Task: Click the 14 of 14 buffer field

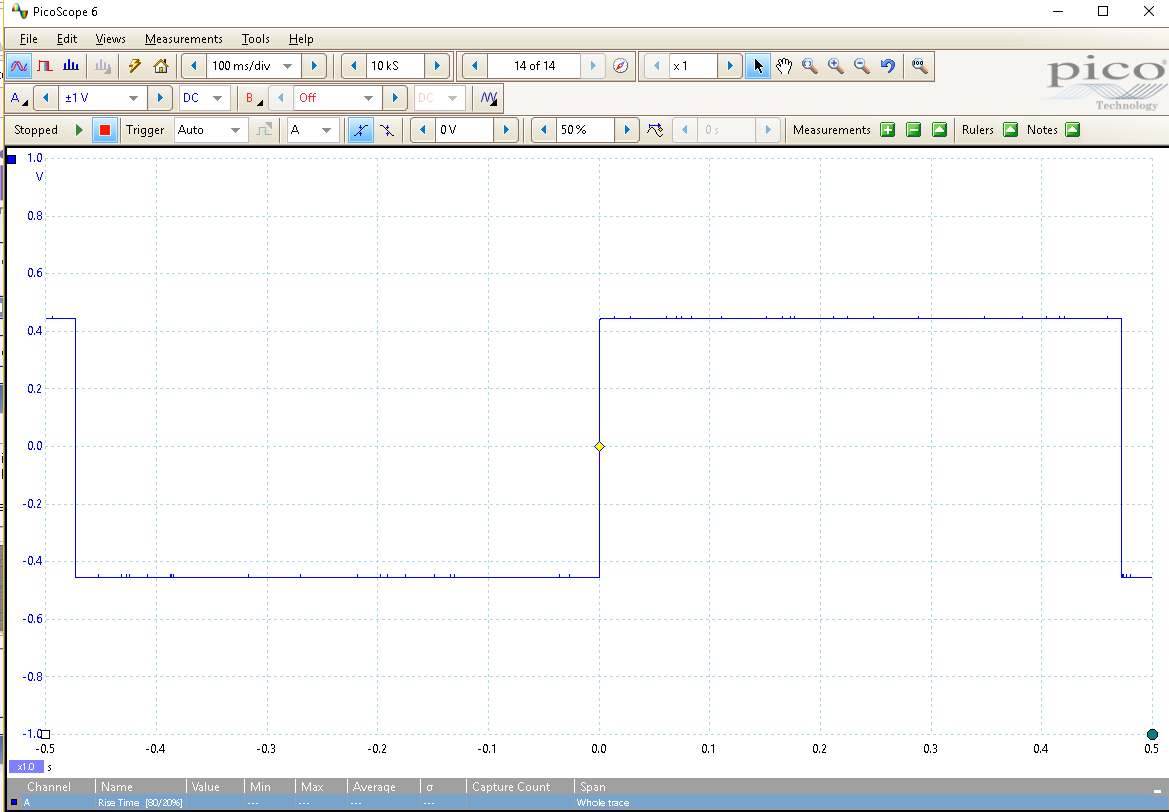Action: 534,66
